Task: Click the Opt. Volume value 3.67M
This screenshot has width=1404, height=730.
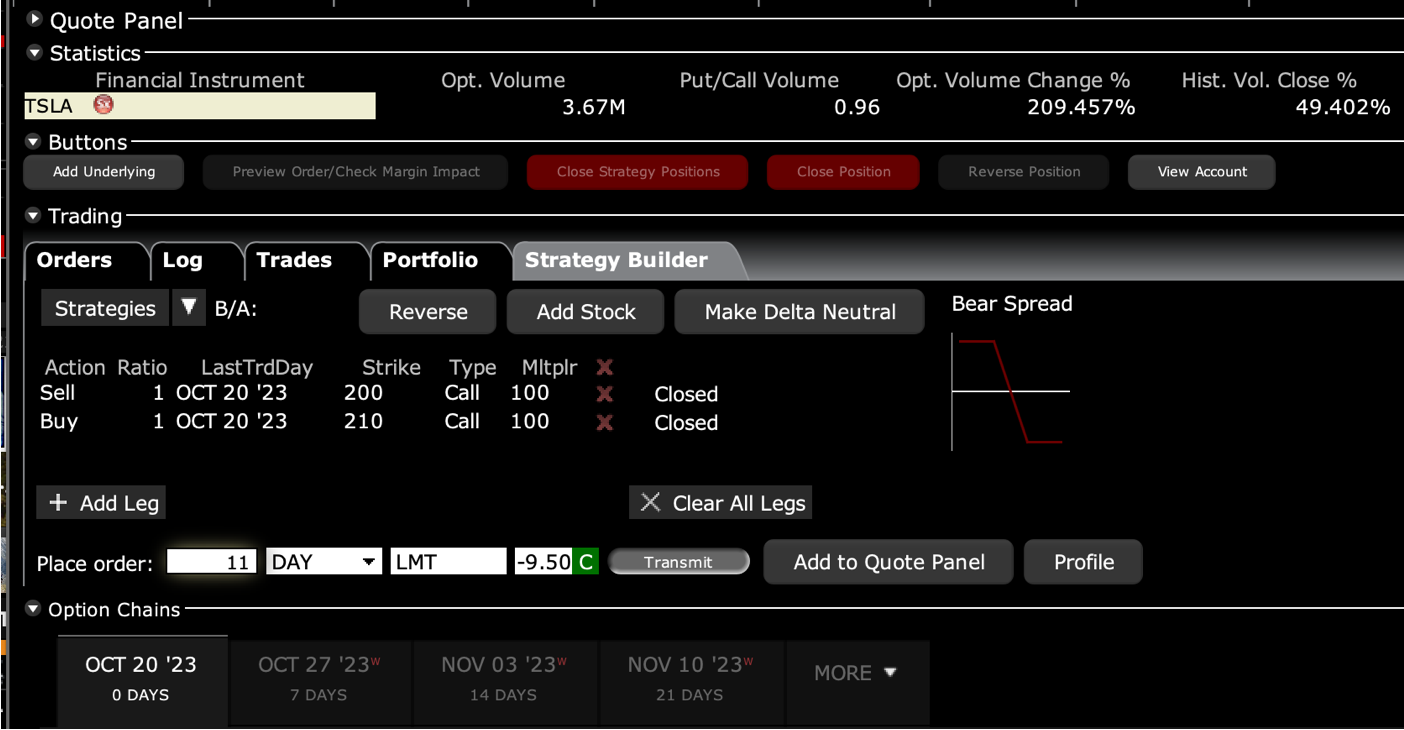Action: click(594, 107)
